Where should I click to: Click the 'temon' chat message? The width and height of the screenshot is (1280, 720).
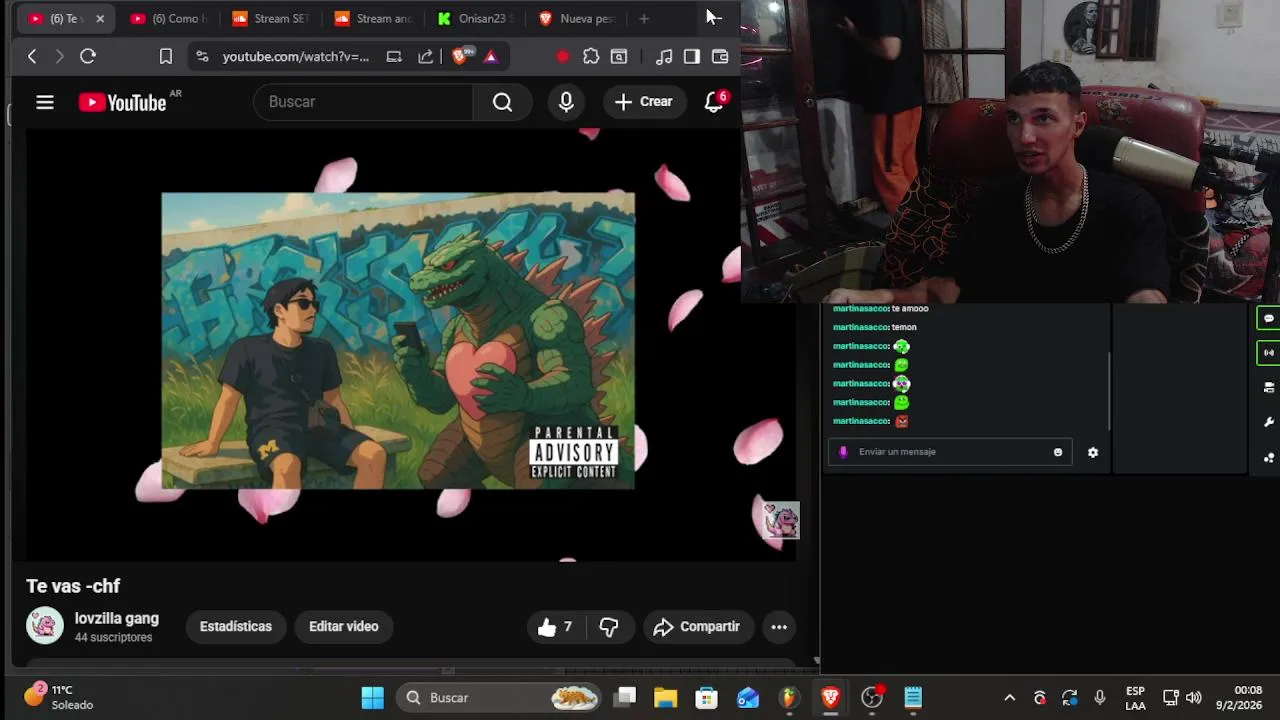(904, 327)
